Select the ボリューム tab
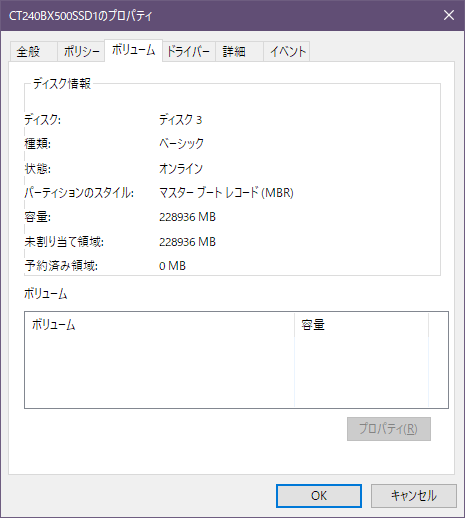Image resolution: width=465 pixels, height=518 pixels. coord(133,50)
